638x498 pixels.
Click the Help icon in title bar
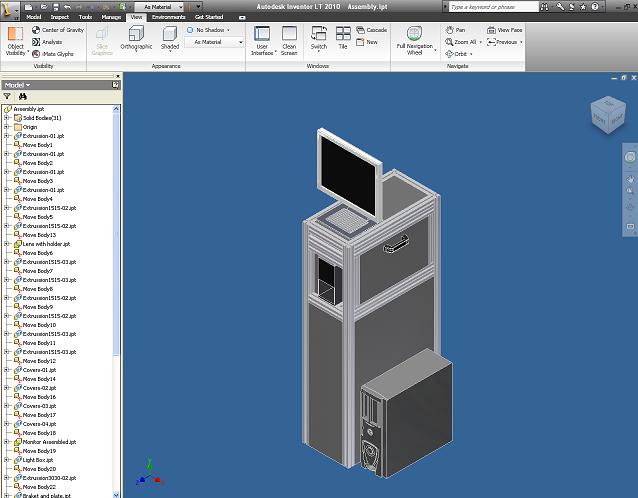pyautogui.click(x=595, y=7)
